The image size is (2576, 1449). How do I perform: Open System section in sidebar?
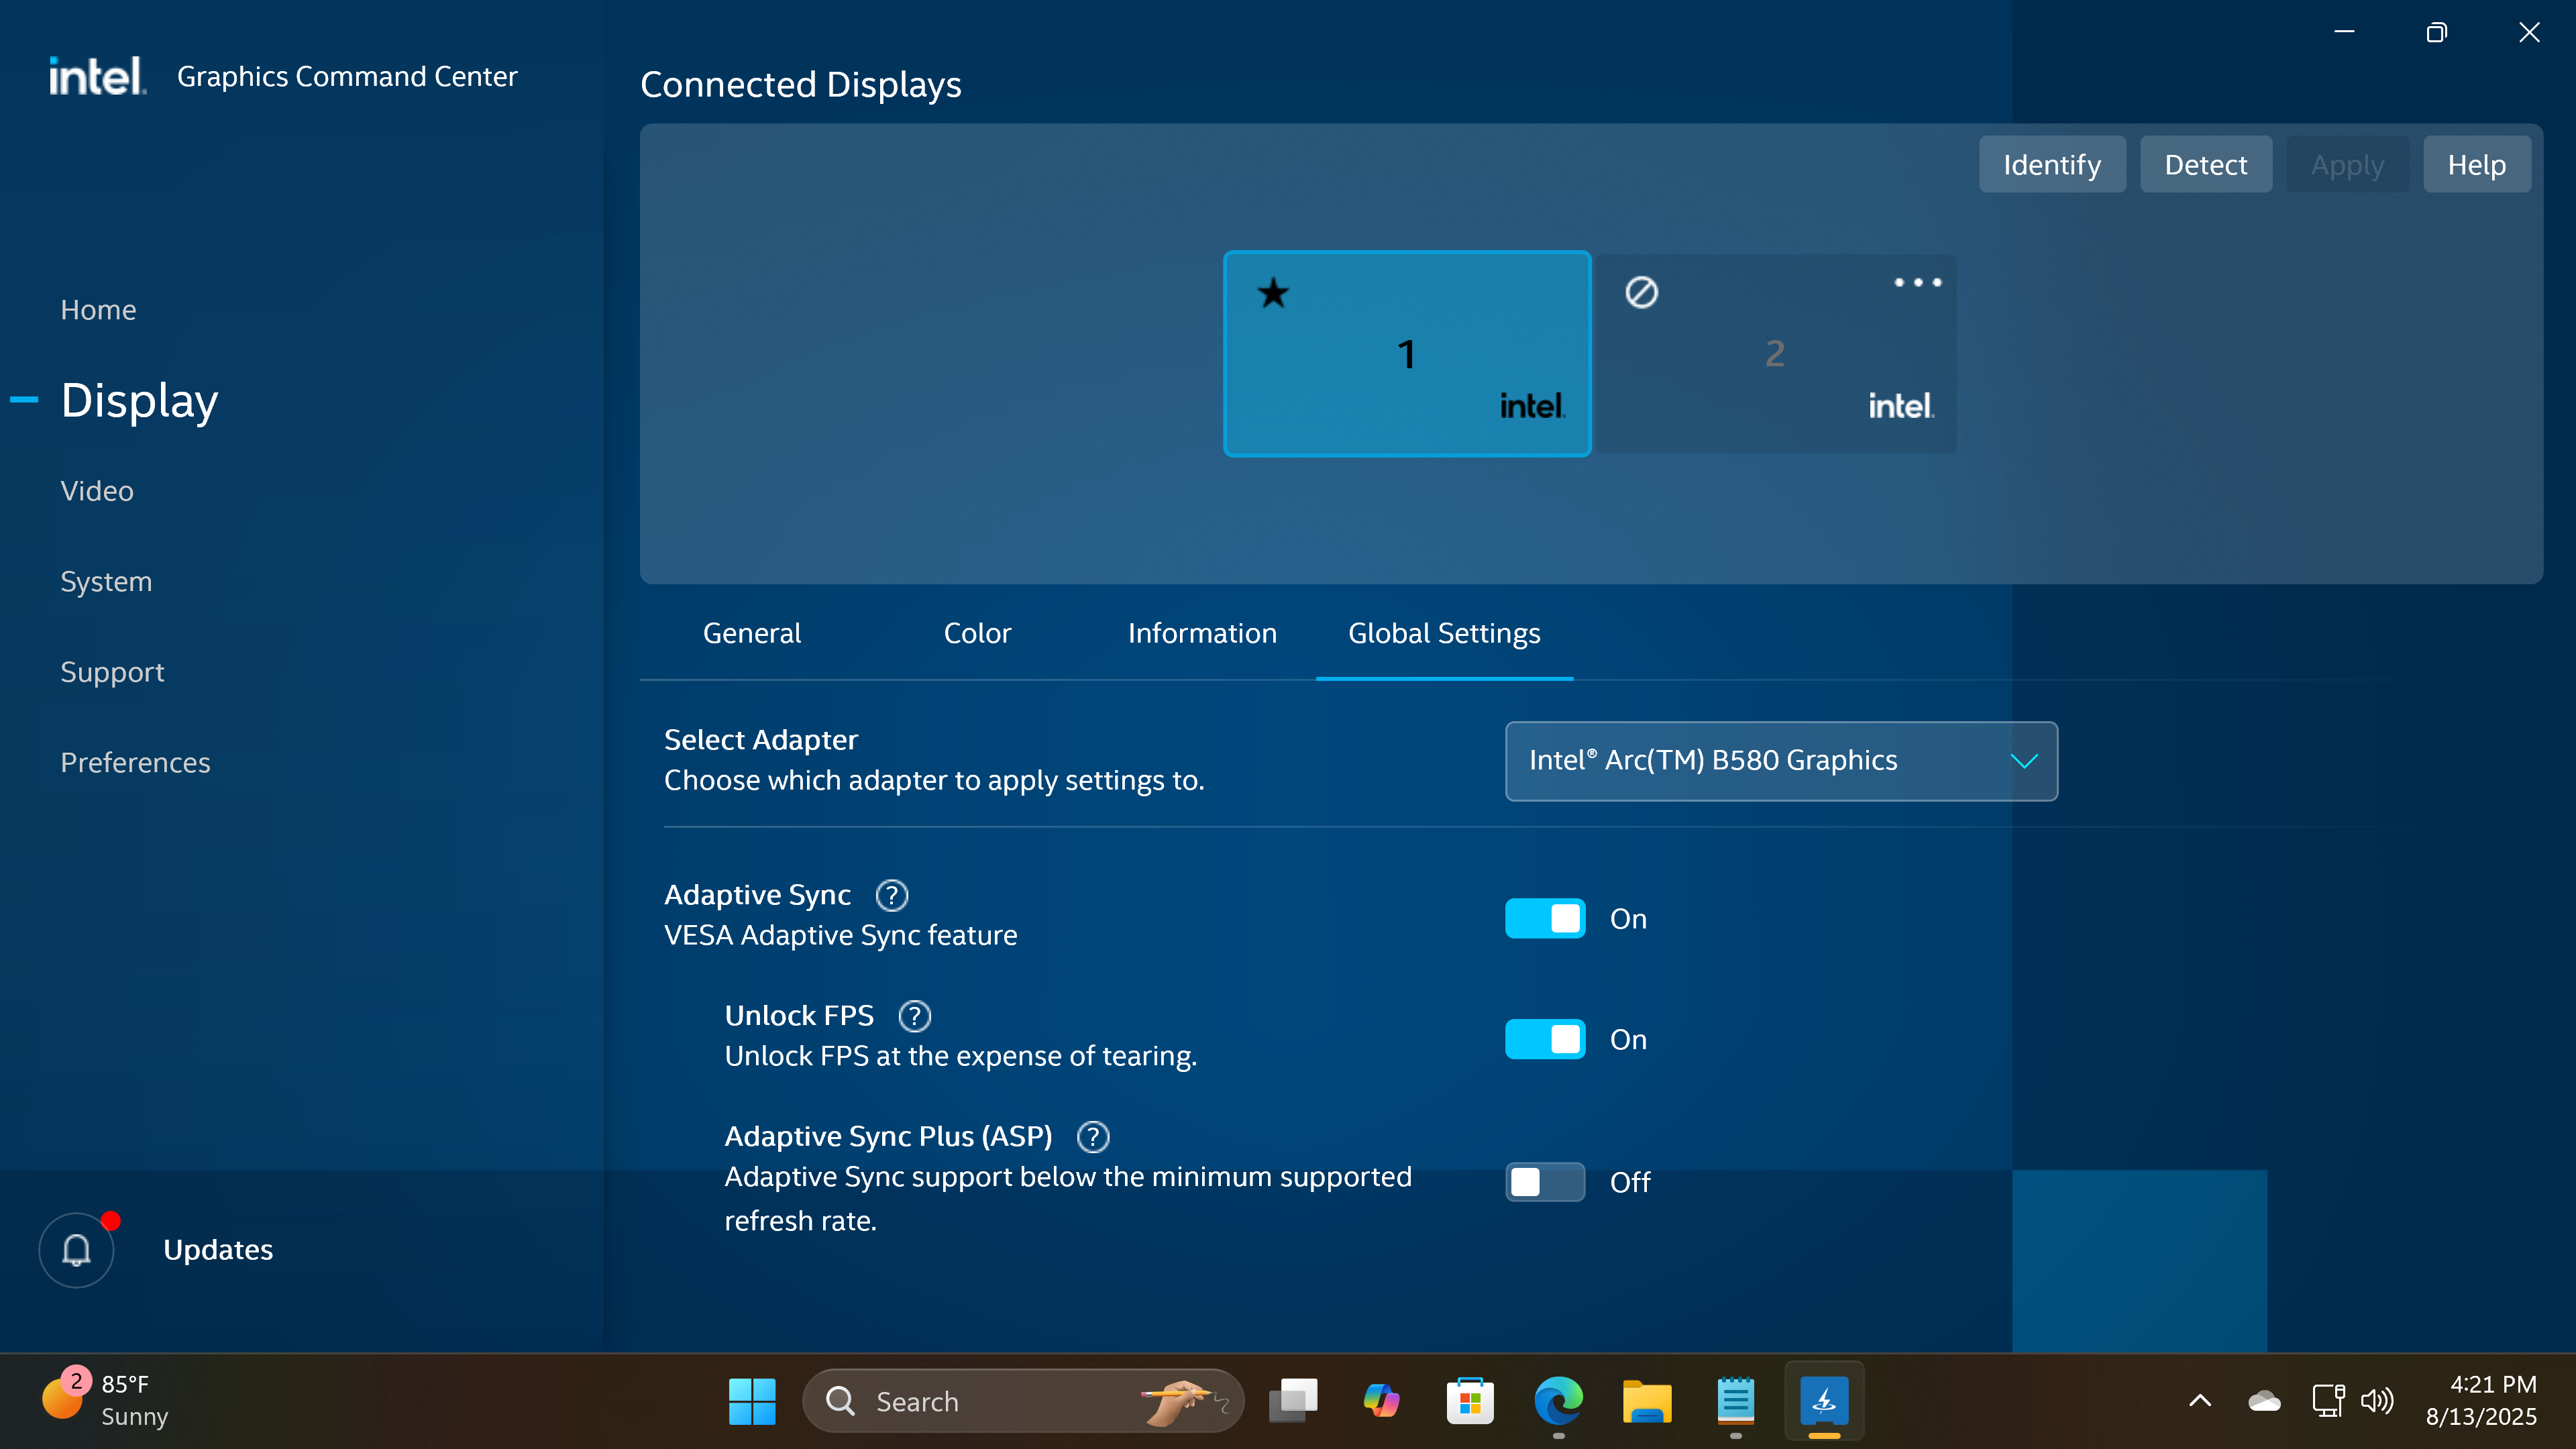coord(106,581)
